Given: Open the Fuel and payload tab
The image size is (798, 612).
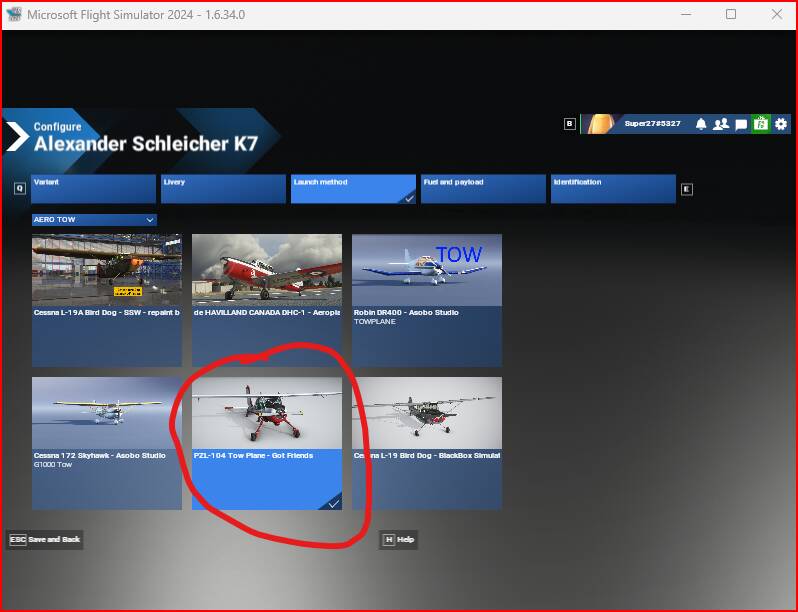Looking at the screenshot, I should [x=483, y=189].
